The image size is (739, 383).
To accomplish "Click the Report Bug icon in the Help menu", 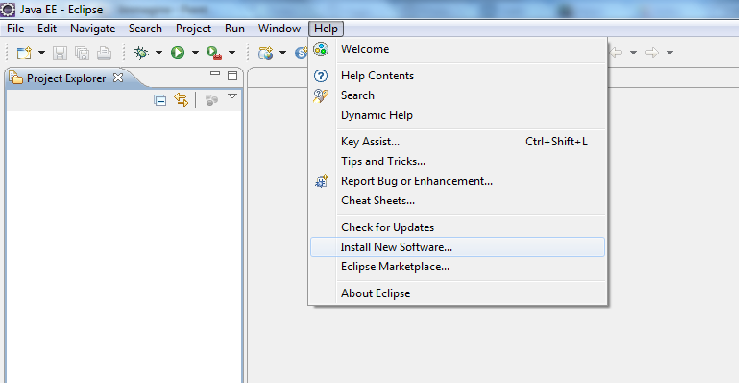I will [321, 181].
